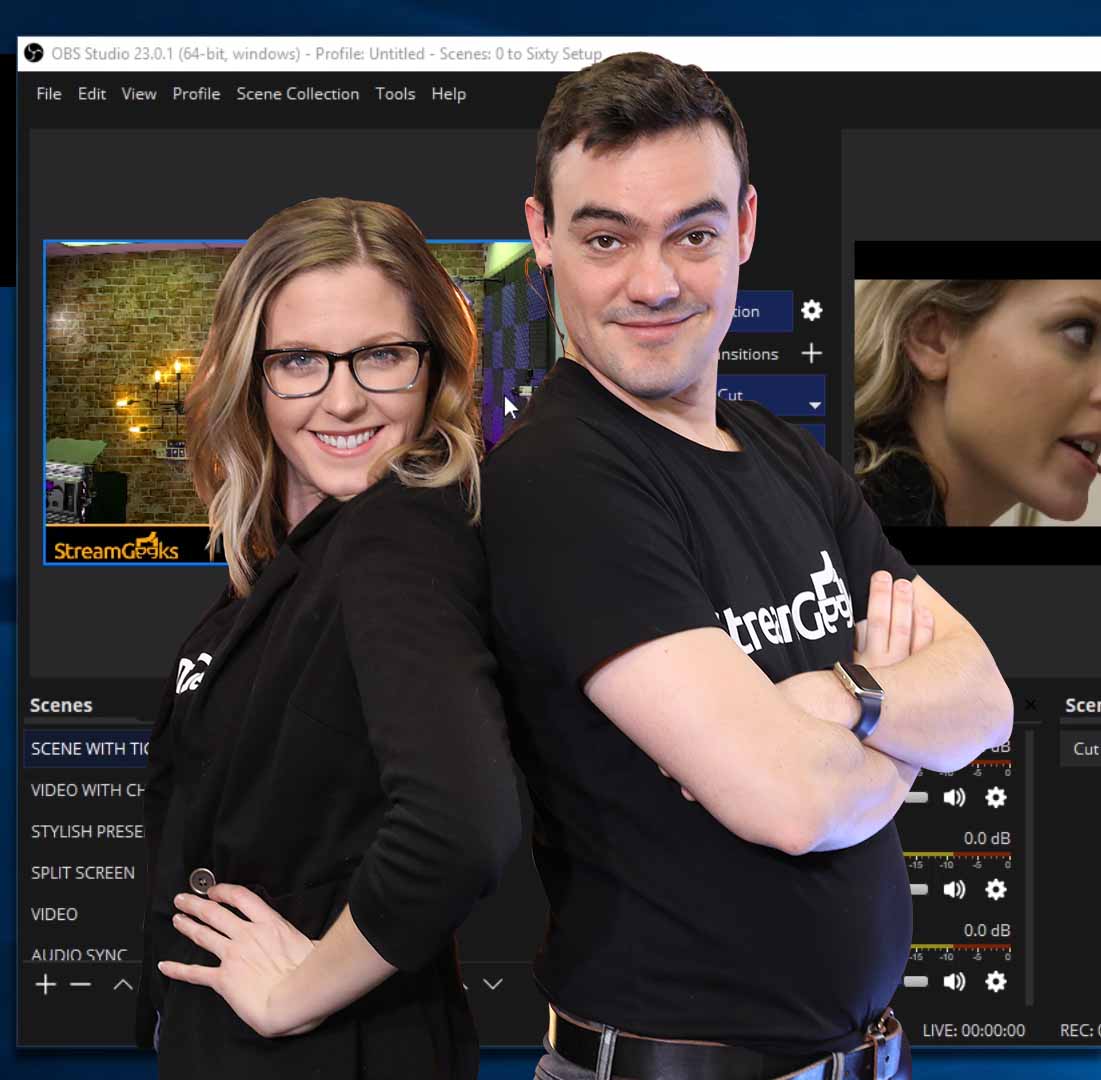This screenshot has width=1101, height=1080.
Task: Click the mixer panel vertical scrollbar
Action: coord(1029,867)
